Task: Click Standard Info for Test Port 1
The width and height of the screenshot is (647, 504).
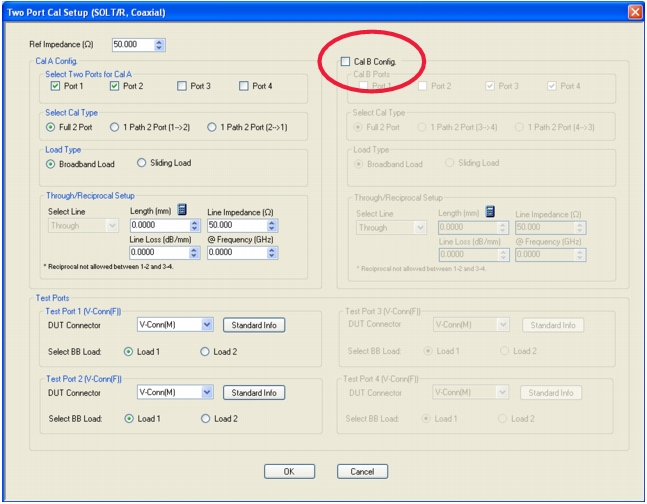Action: (253, 325)
